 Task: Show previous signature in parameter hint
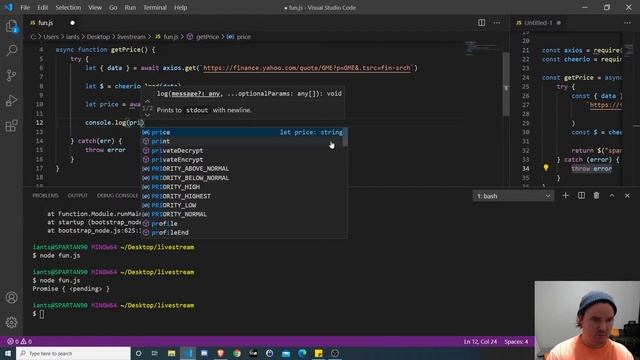click(x=147, y=101)
